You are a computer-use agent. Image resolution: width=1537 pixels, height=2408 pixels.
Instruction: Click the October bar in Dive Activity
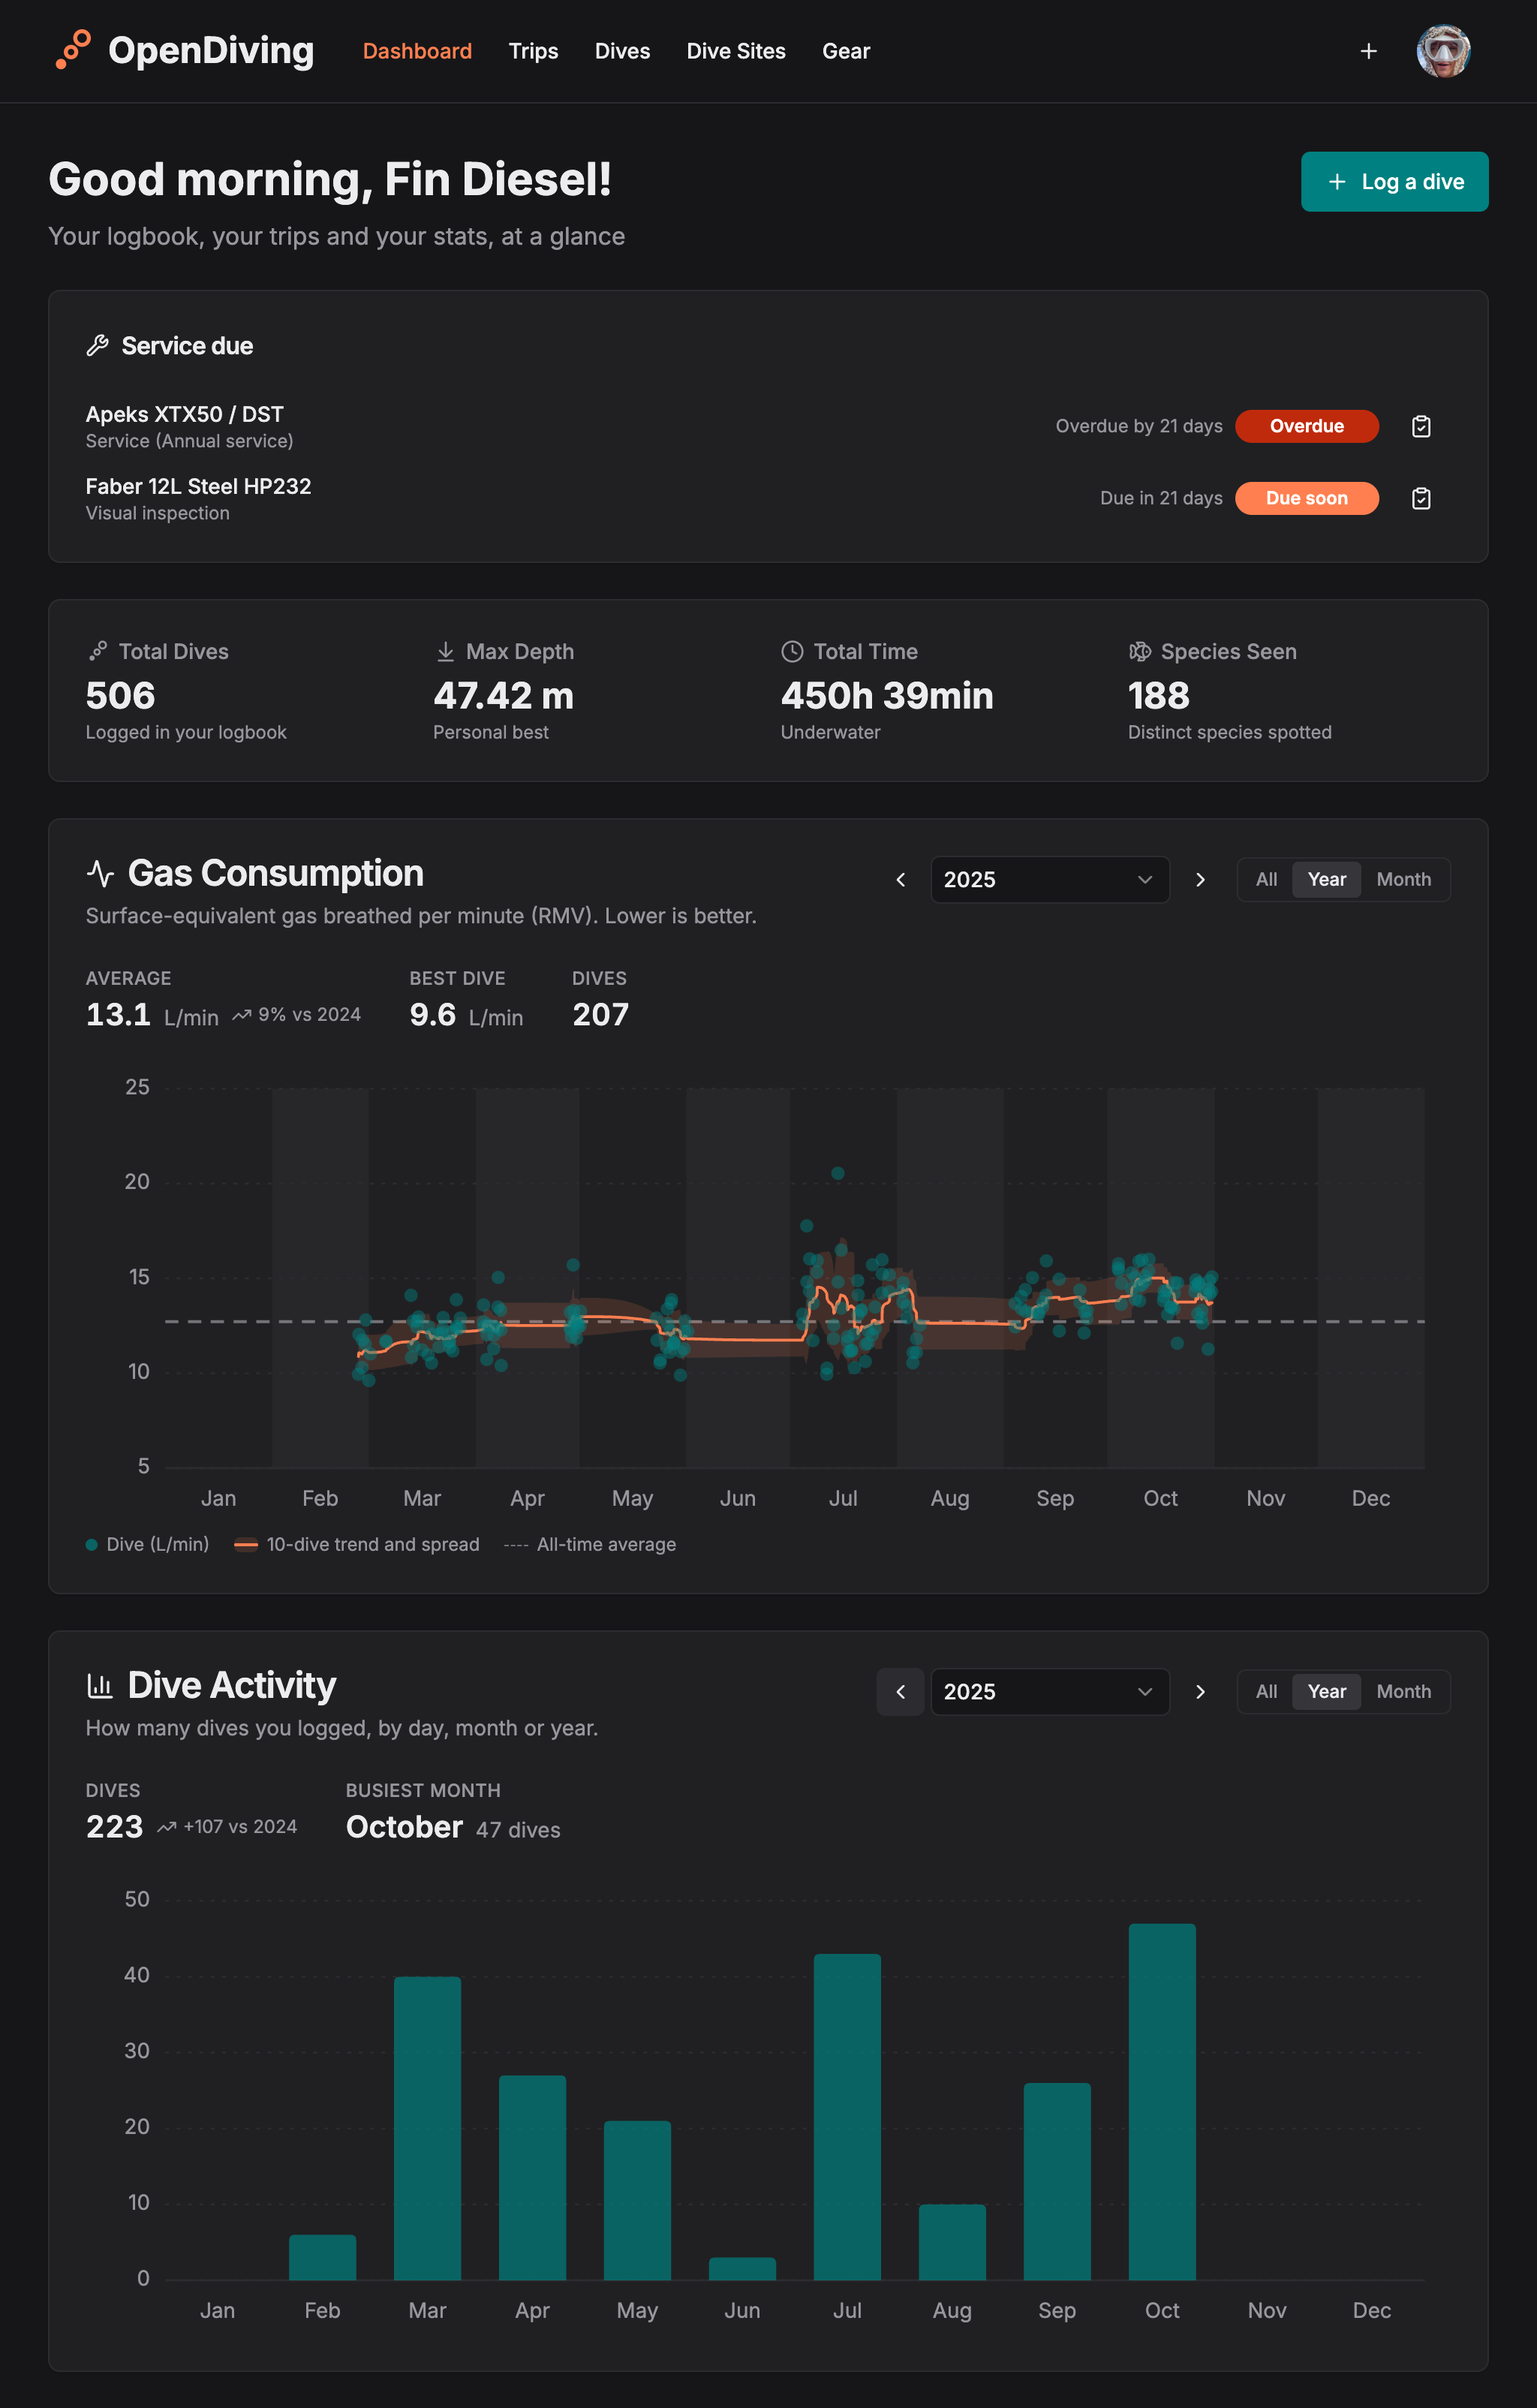1162,2102
